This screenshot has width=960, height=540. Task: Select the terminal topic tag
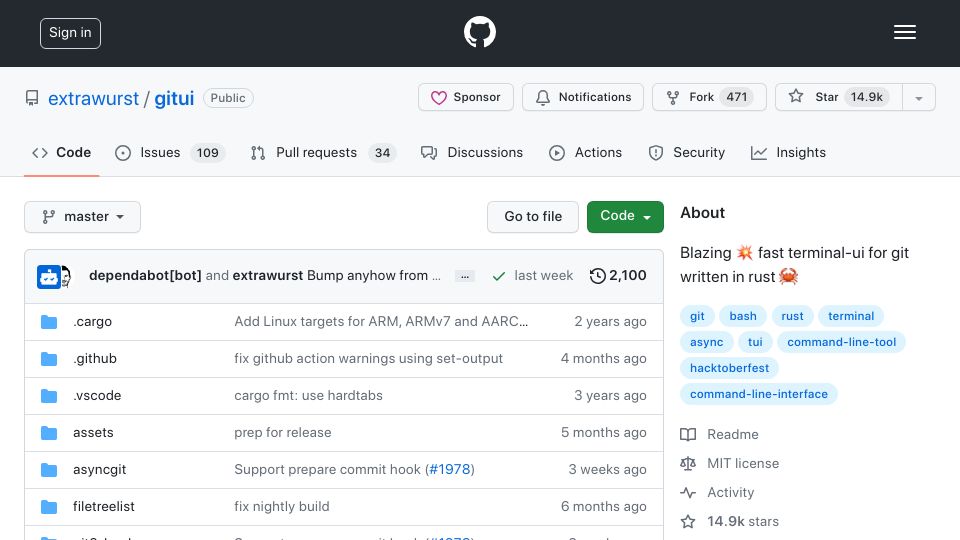[x=851, y=316]
